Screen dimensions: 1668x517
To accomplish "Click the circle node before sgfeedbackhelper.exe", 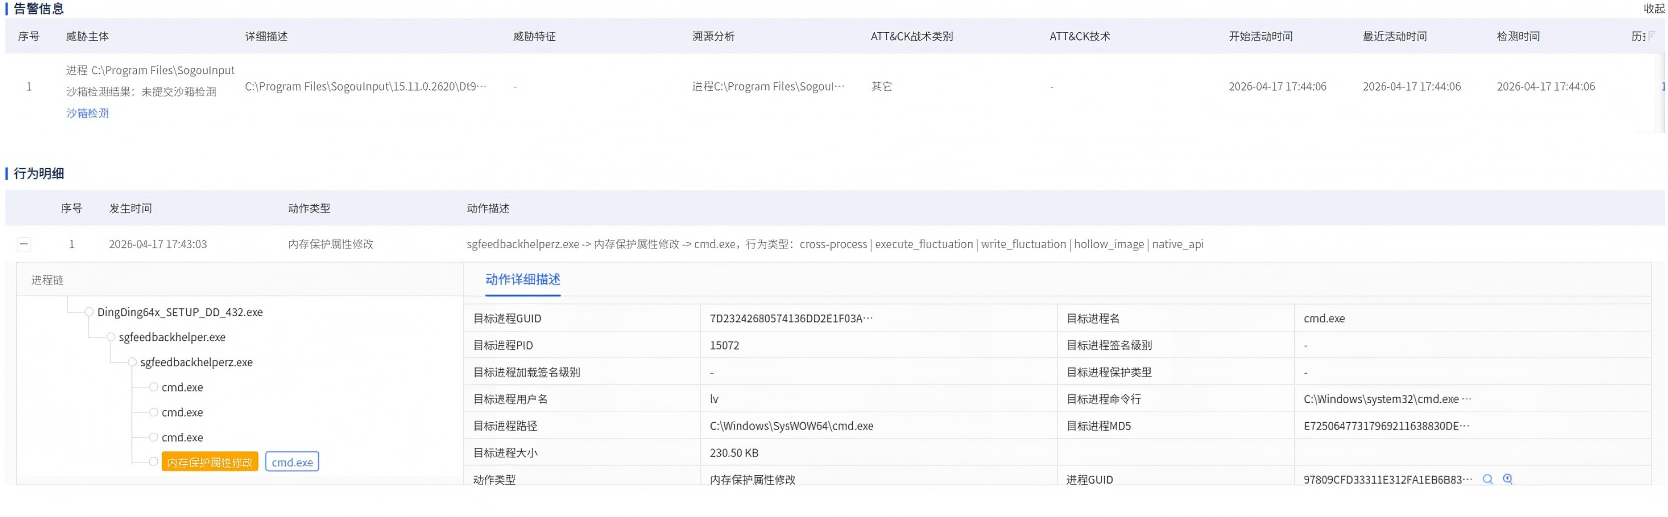I will point(111,337).
